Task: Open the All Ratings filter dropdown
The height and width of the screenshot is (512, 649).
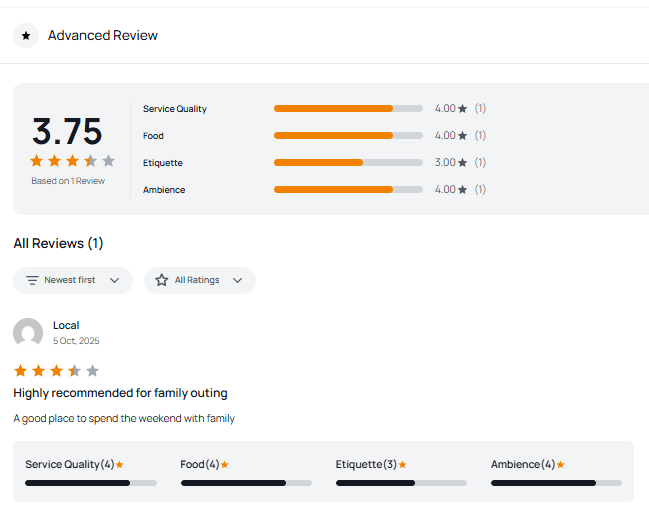Action: (x=199, y=281)
